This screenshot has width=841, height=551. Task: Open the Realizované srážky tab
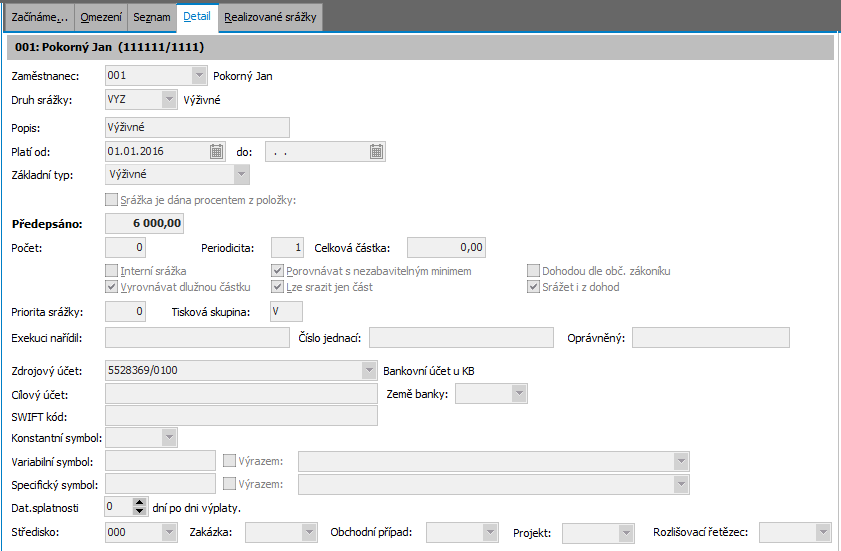pos(272,17)
